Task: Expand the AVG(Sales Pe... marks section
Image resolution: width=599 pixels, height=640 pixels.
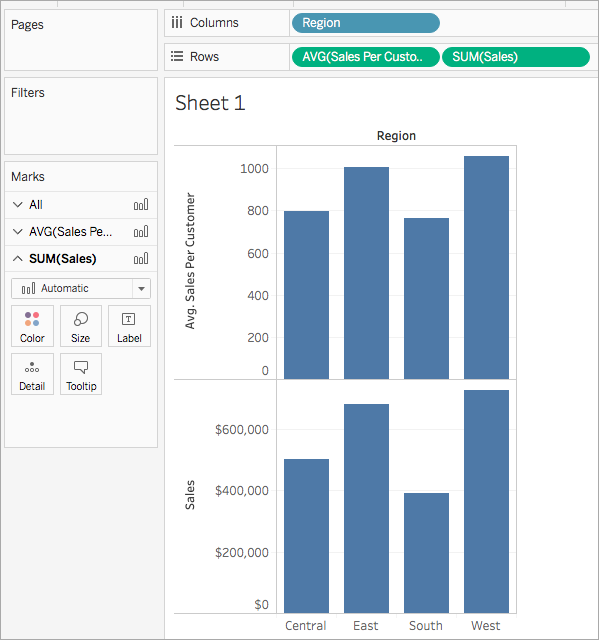Action: pos(18,231)
